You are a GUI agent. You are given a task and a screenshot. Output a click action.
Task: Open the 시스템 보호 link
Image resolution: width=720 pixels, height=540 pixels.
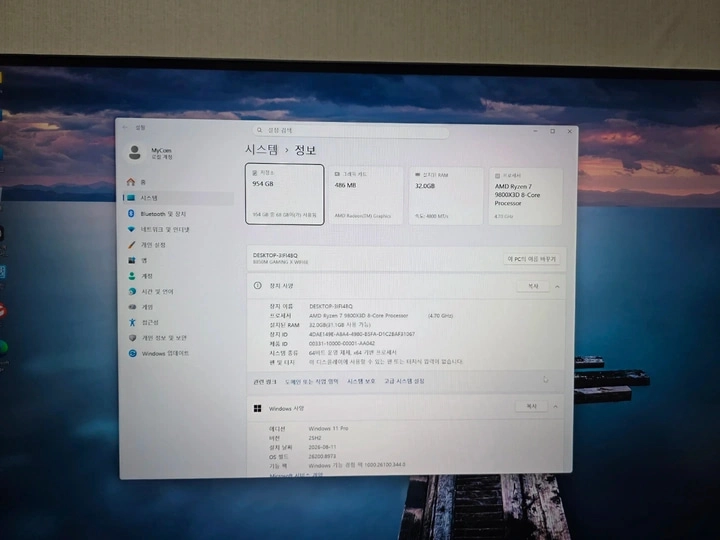(361, 381)
